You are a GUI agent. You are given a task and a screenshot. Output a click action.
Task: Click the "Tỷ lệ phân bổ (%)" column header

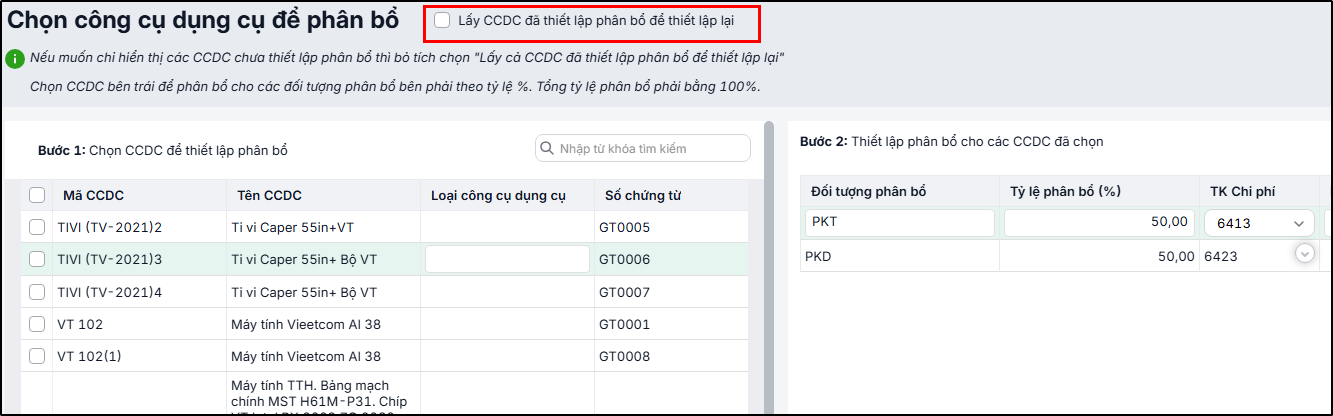coord(1063,190)
